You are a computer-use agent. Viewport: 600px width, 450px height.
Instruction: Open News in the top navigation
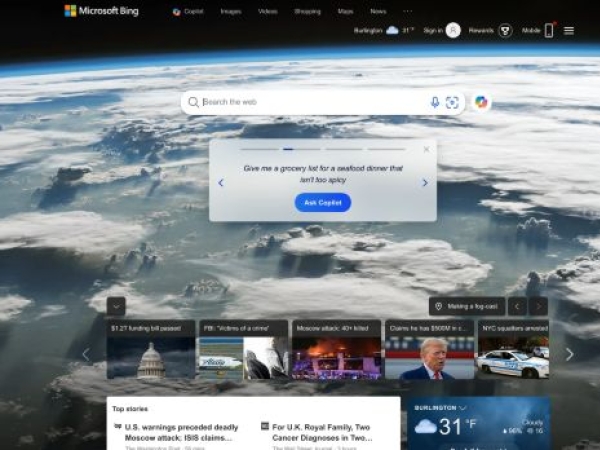click(x=378, y=11)
